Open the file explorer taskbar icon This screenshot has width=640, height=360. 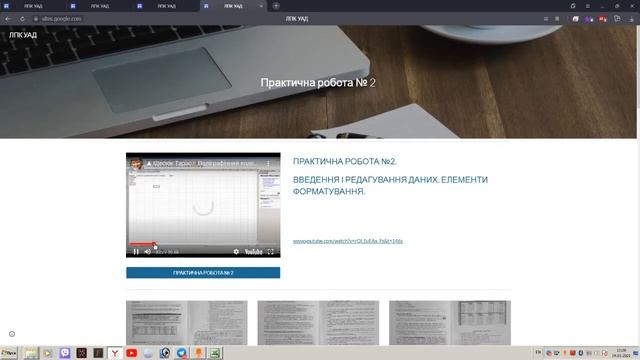pyautogui.click(x=30, y=353)
